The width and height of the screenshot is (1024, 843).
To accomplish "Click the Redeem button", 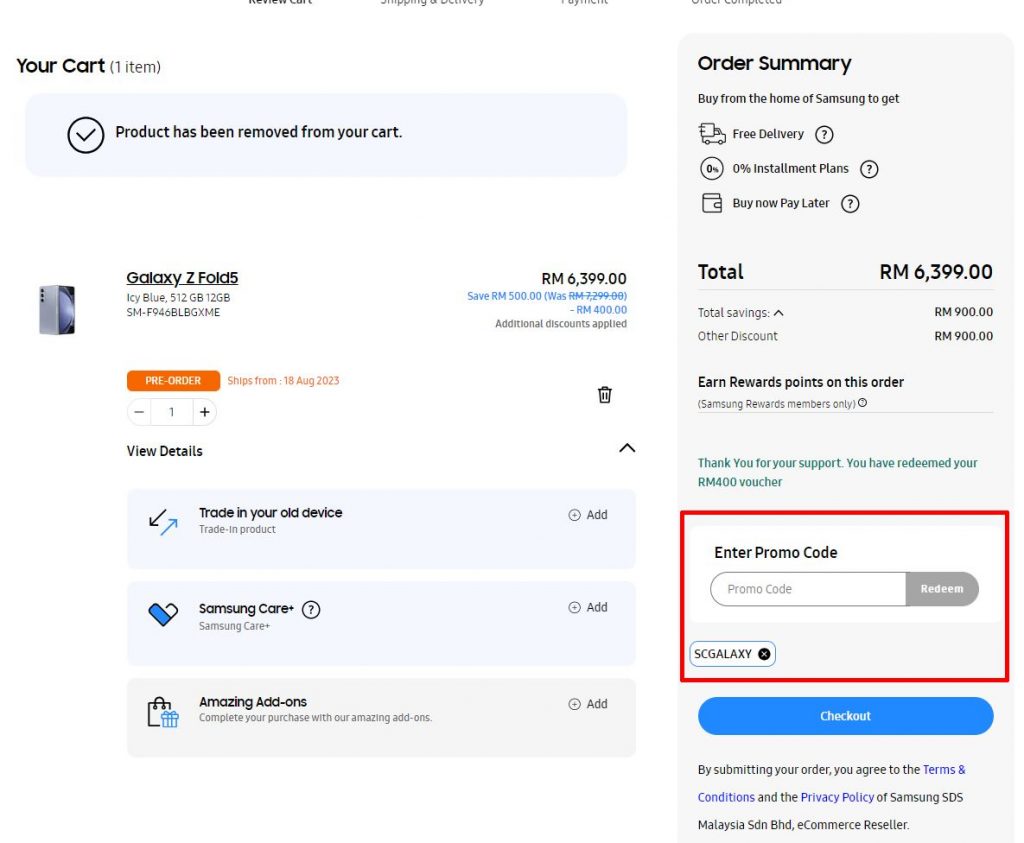I will pos(942,589).
